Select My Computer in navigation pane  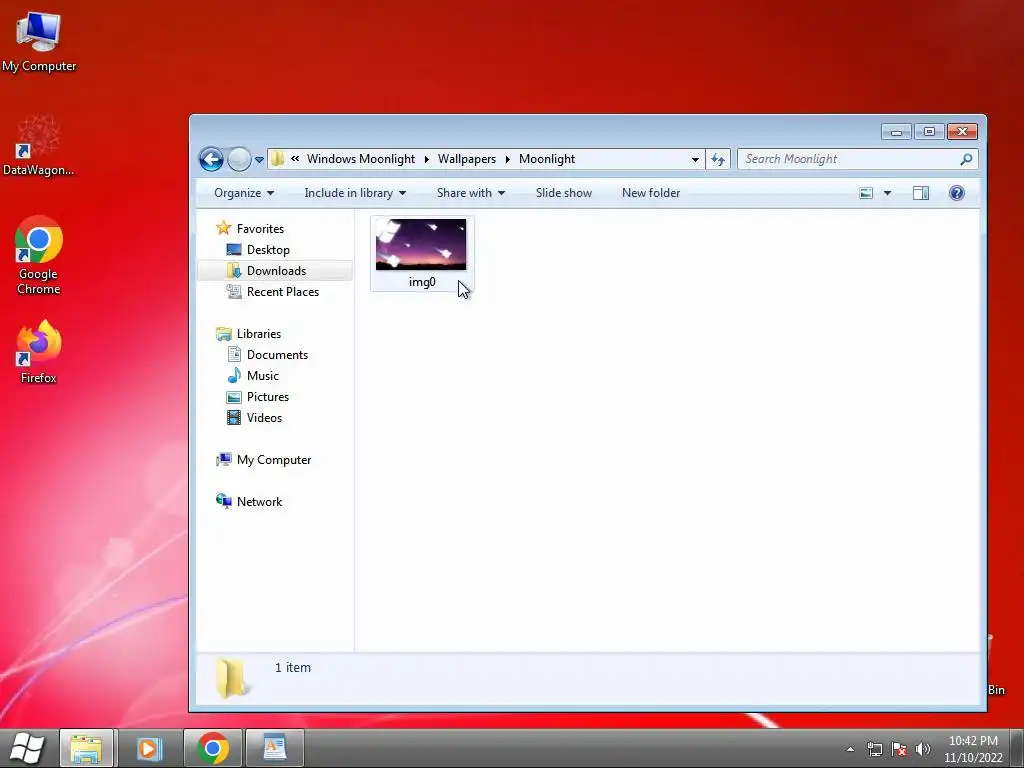[274, 460]
